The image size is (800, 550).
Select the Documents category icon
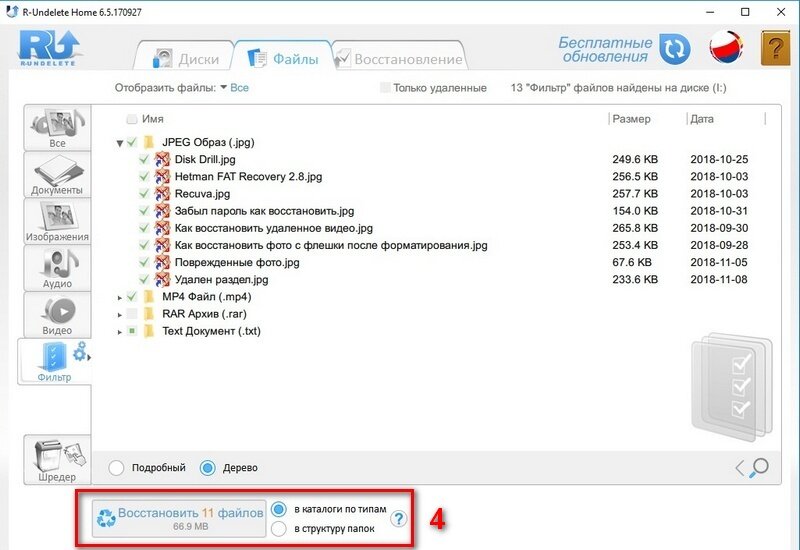tap(57, 174)
